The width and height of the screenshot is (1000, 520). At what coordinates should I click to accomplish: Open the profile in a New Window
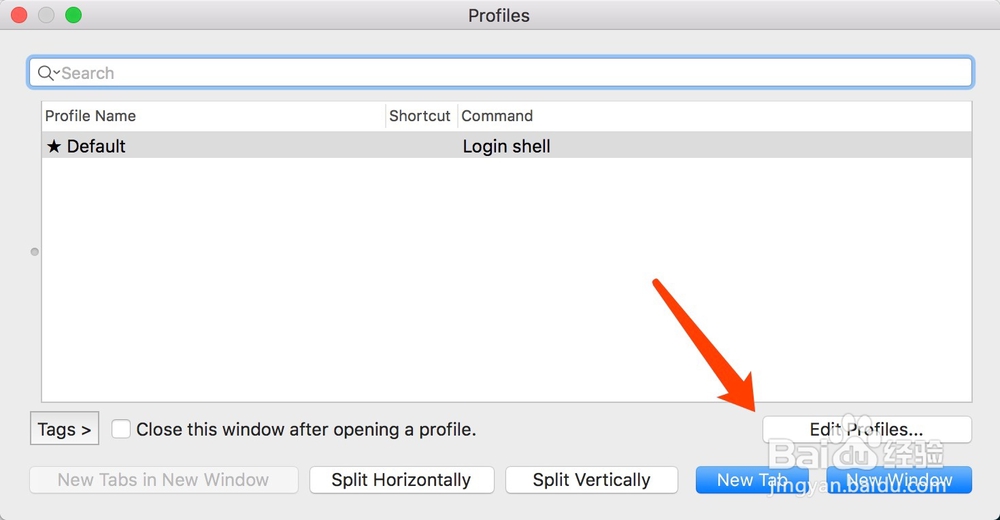coord(898,480)
